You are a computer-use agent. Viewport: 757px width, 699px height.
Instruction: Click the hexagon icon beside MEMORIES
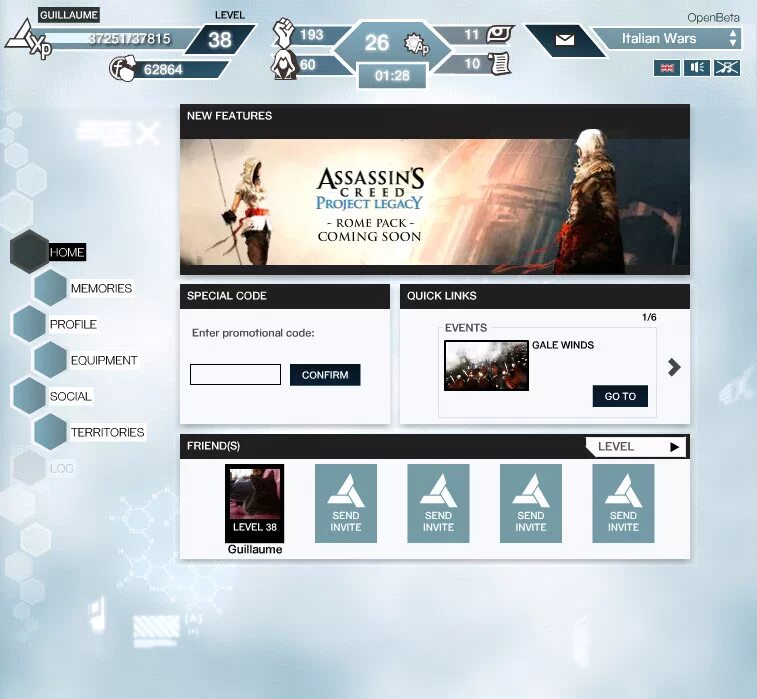pyautogui.click(x=50, y=288)
